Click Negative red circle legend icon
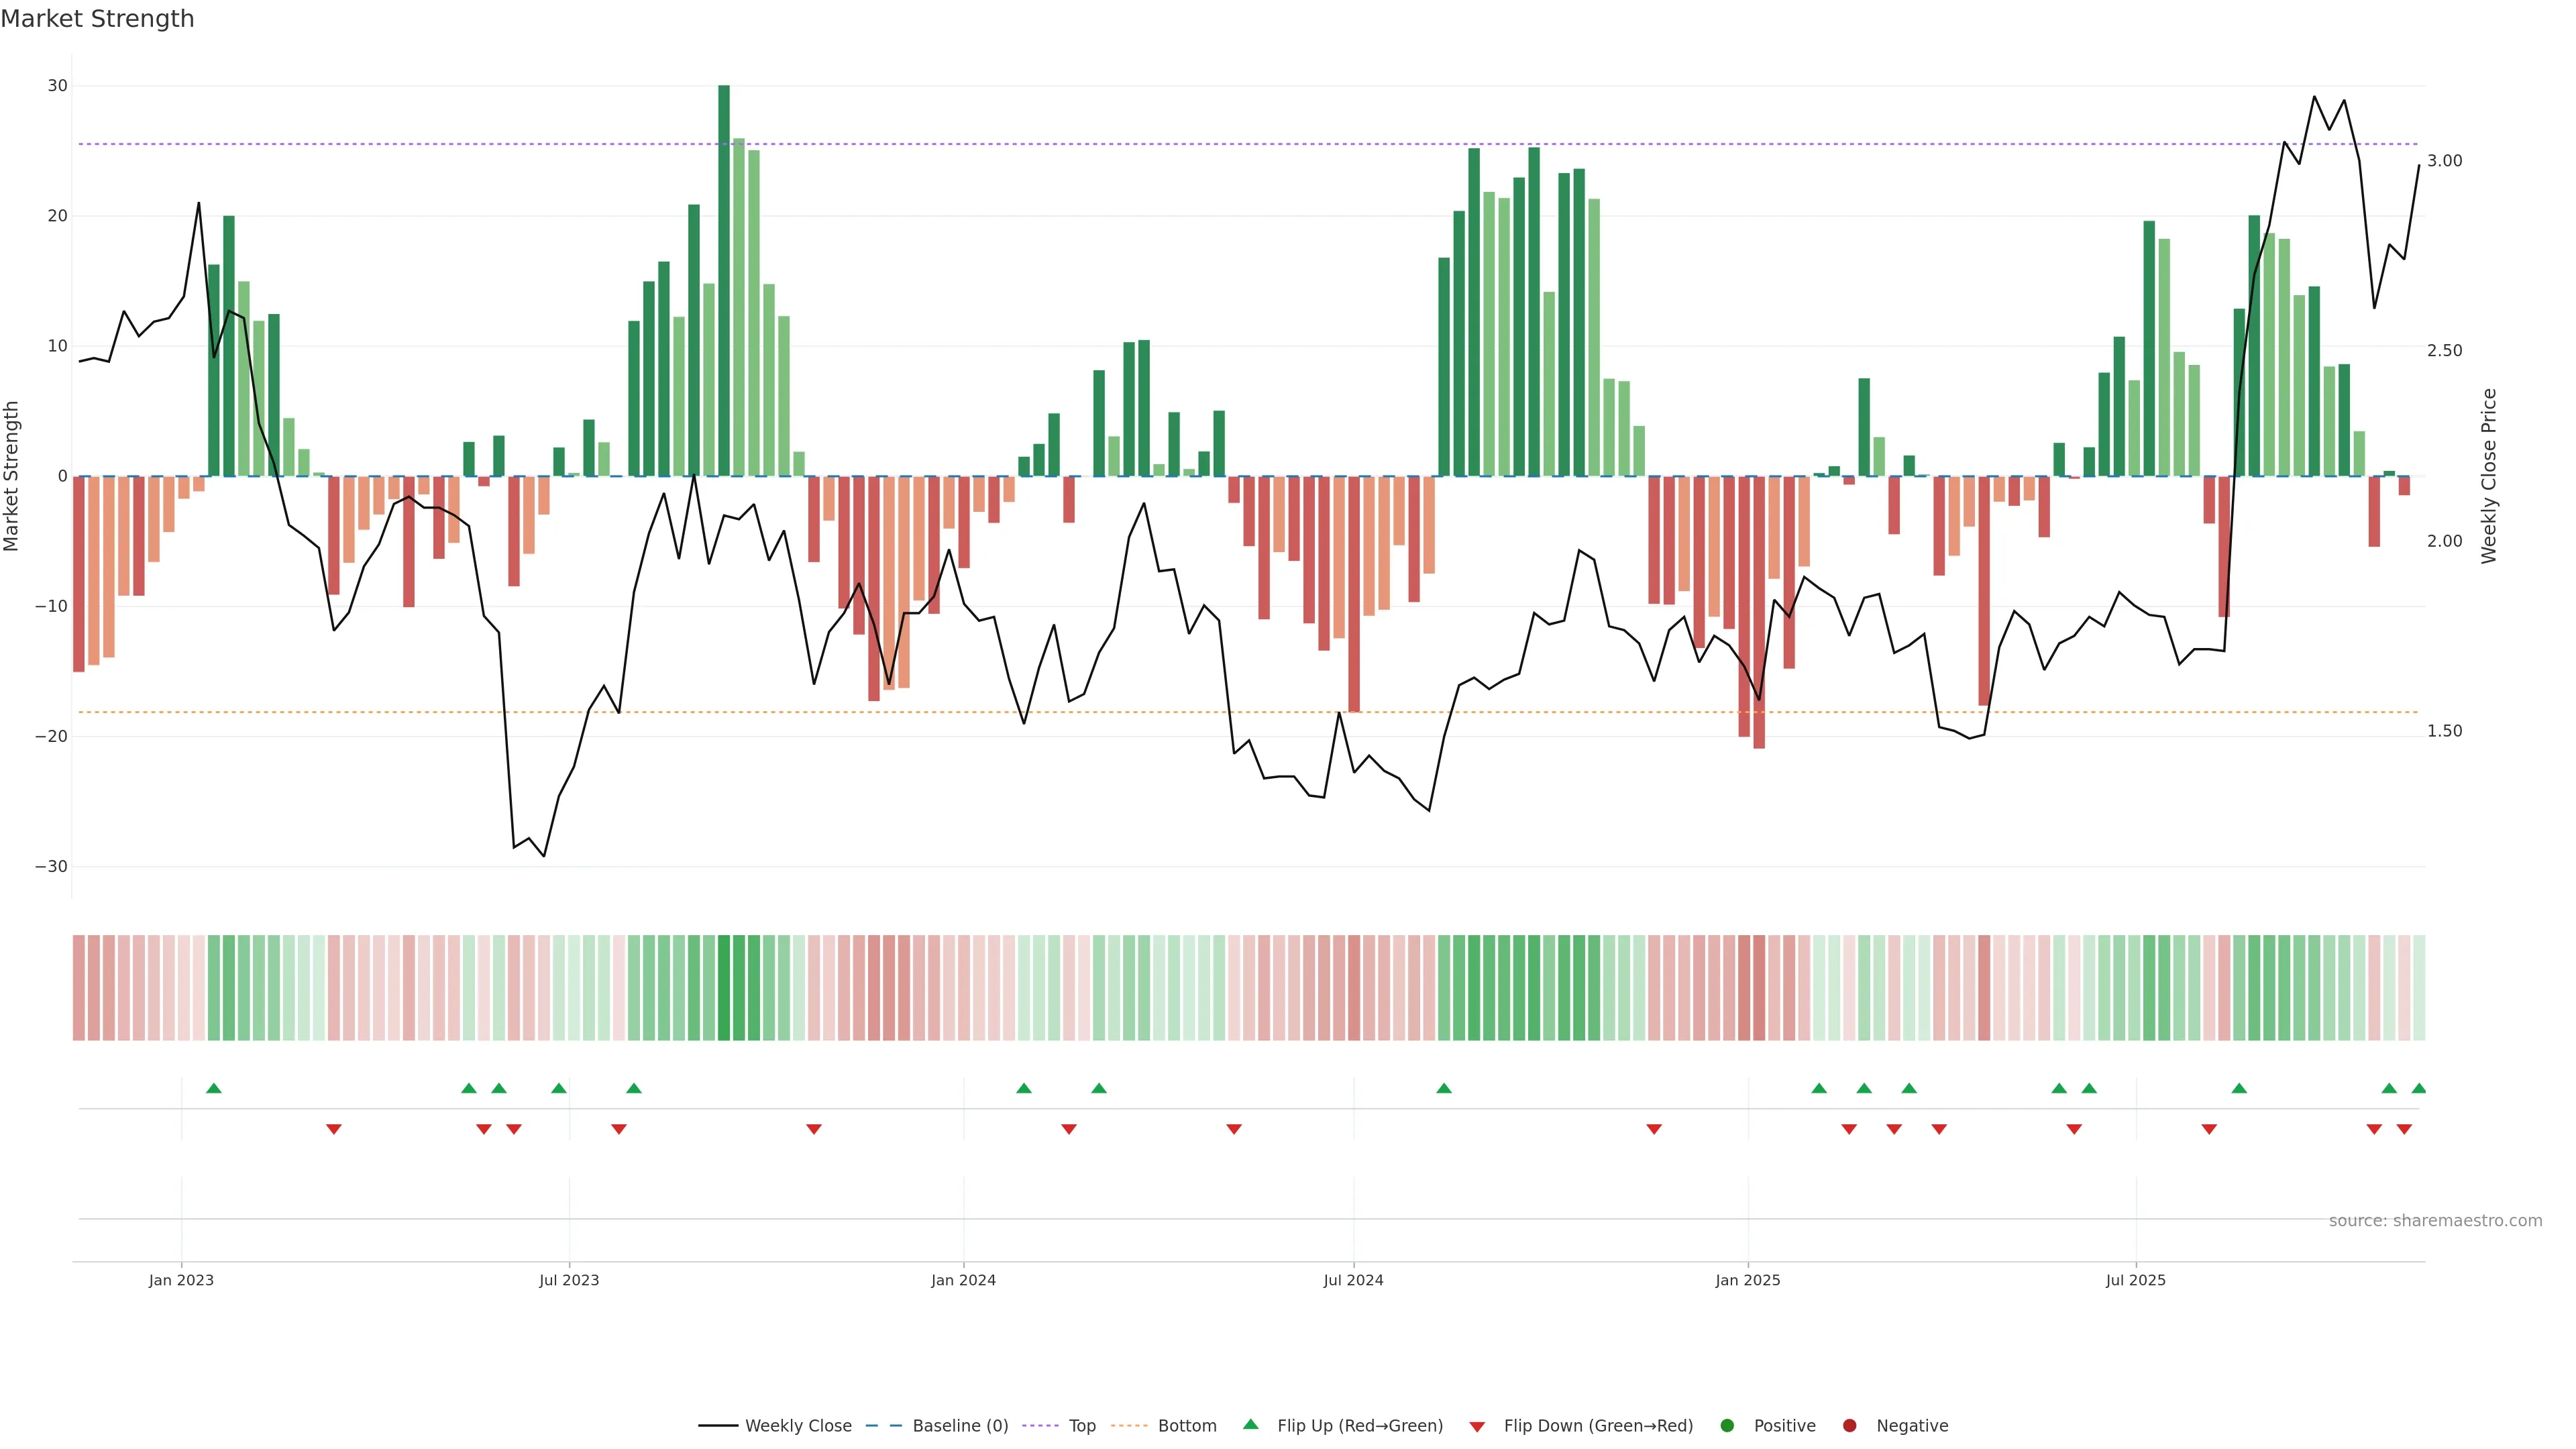Viewport: 2576px width, 1449px height. tap(1849, 1426)
